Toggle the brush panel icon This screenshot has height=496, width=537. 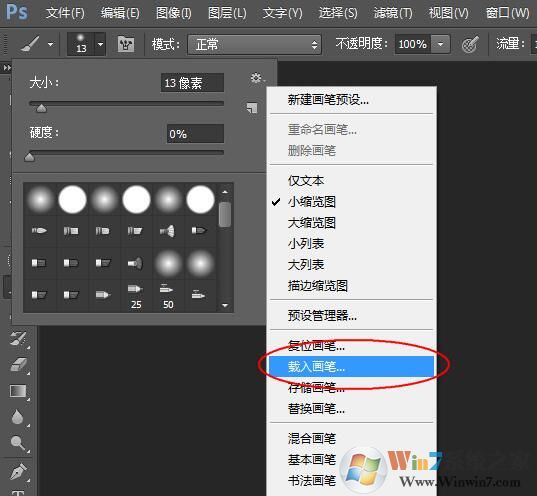pyautogui.click(x=126, y=44)
